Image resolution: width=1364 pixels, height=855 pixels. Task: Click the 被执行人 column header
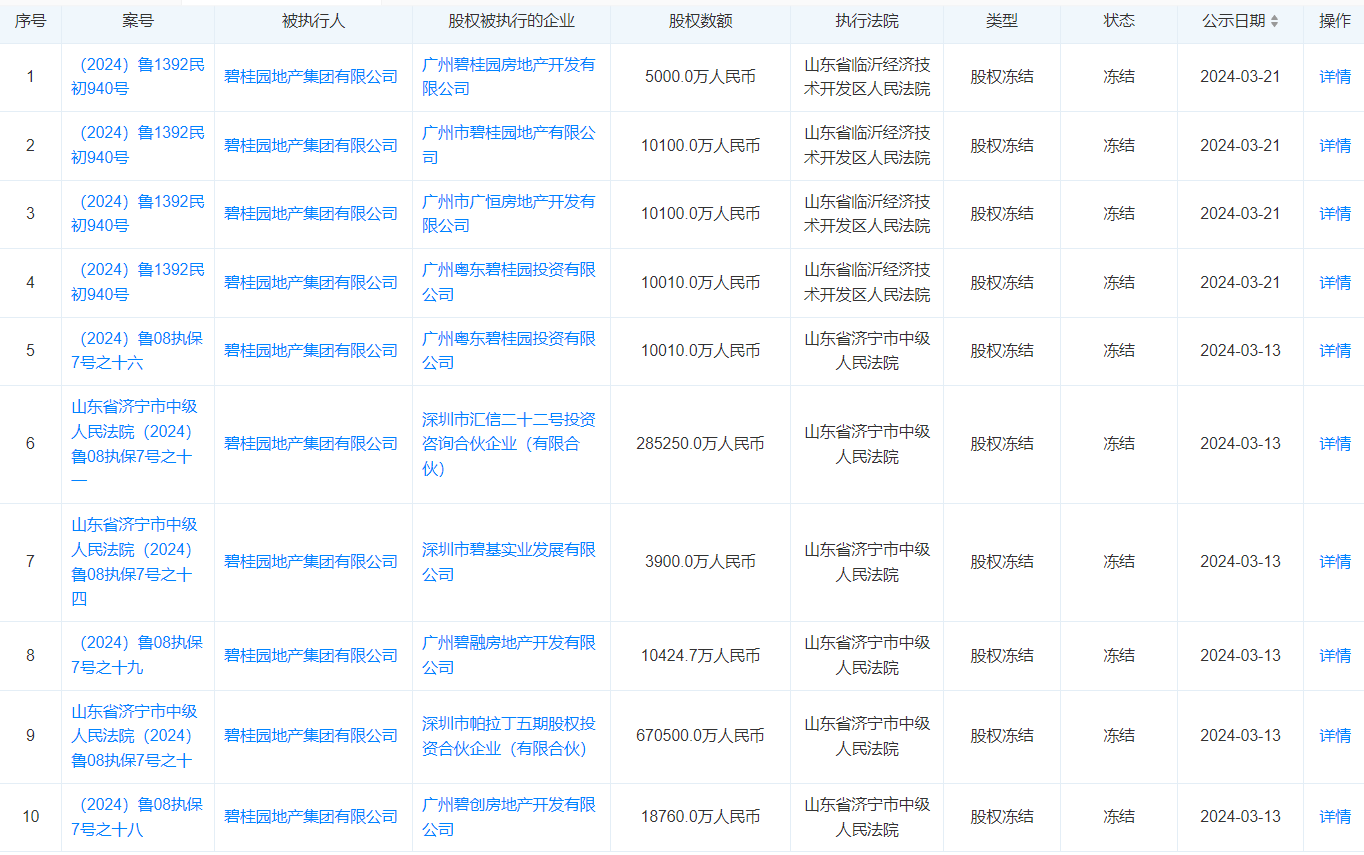click(x=314, y=21)
